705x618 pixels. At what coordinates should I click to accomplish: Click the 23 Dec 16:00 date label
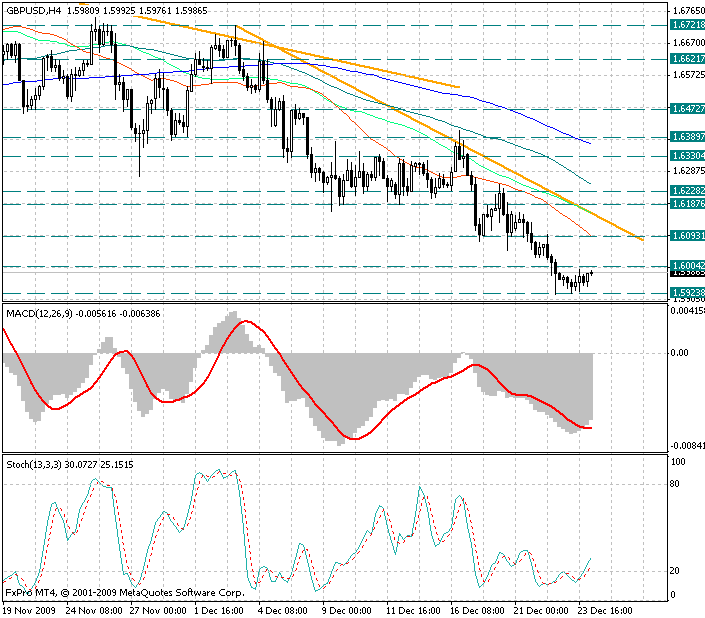click(x=605, y=611)
